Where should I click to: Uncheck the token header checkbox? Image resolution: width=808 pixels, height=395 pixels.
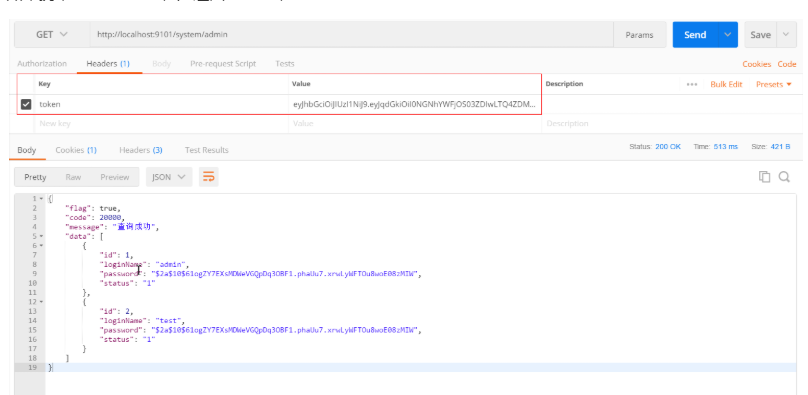pyautogui.click(x=26, y=105)
